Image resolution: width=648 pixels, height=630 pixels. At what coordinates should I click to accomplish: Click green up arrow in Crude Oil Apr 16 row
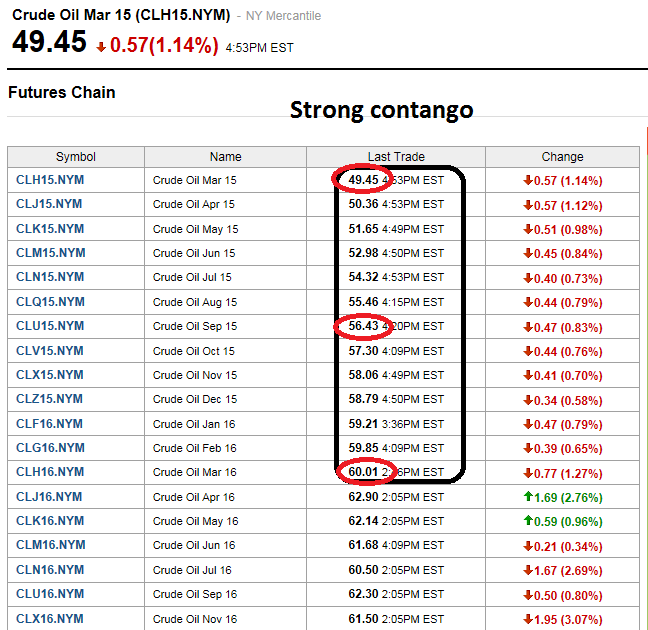528,497
